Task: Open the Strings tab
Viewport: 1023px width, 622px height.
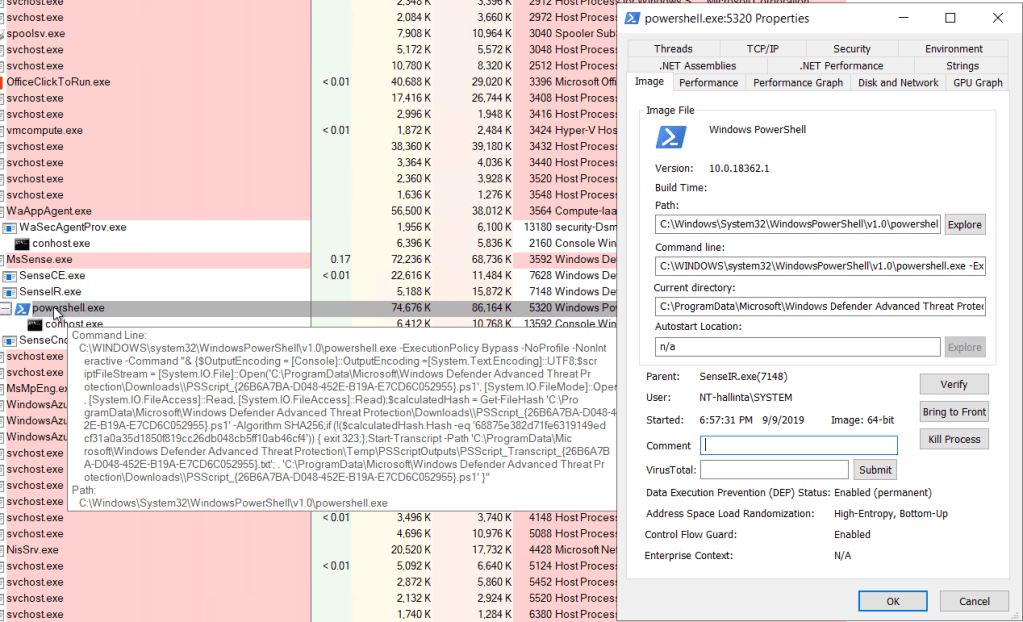Action: click(x=962, y=66)
